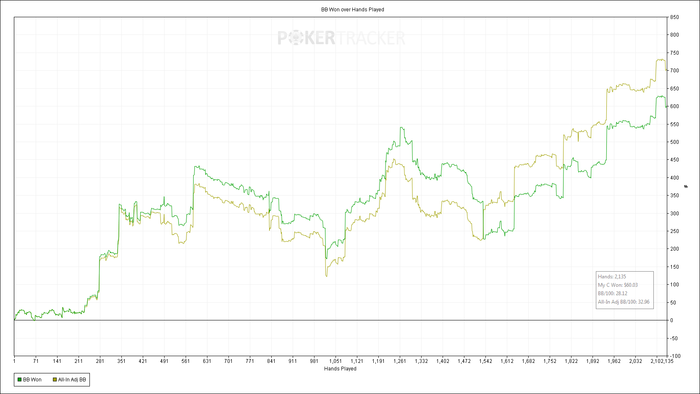
Task: Click the 491 tick label on the x-axis
Action: point(164,361)
